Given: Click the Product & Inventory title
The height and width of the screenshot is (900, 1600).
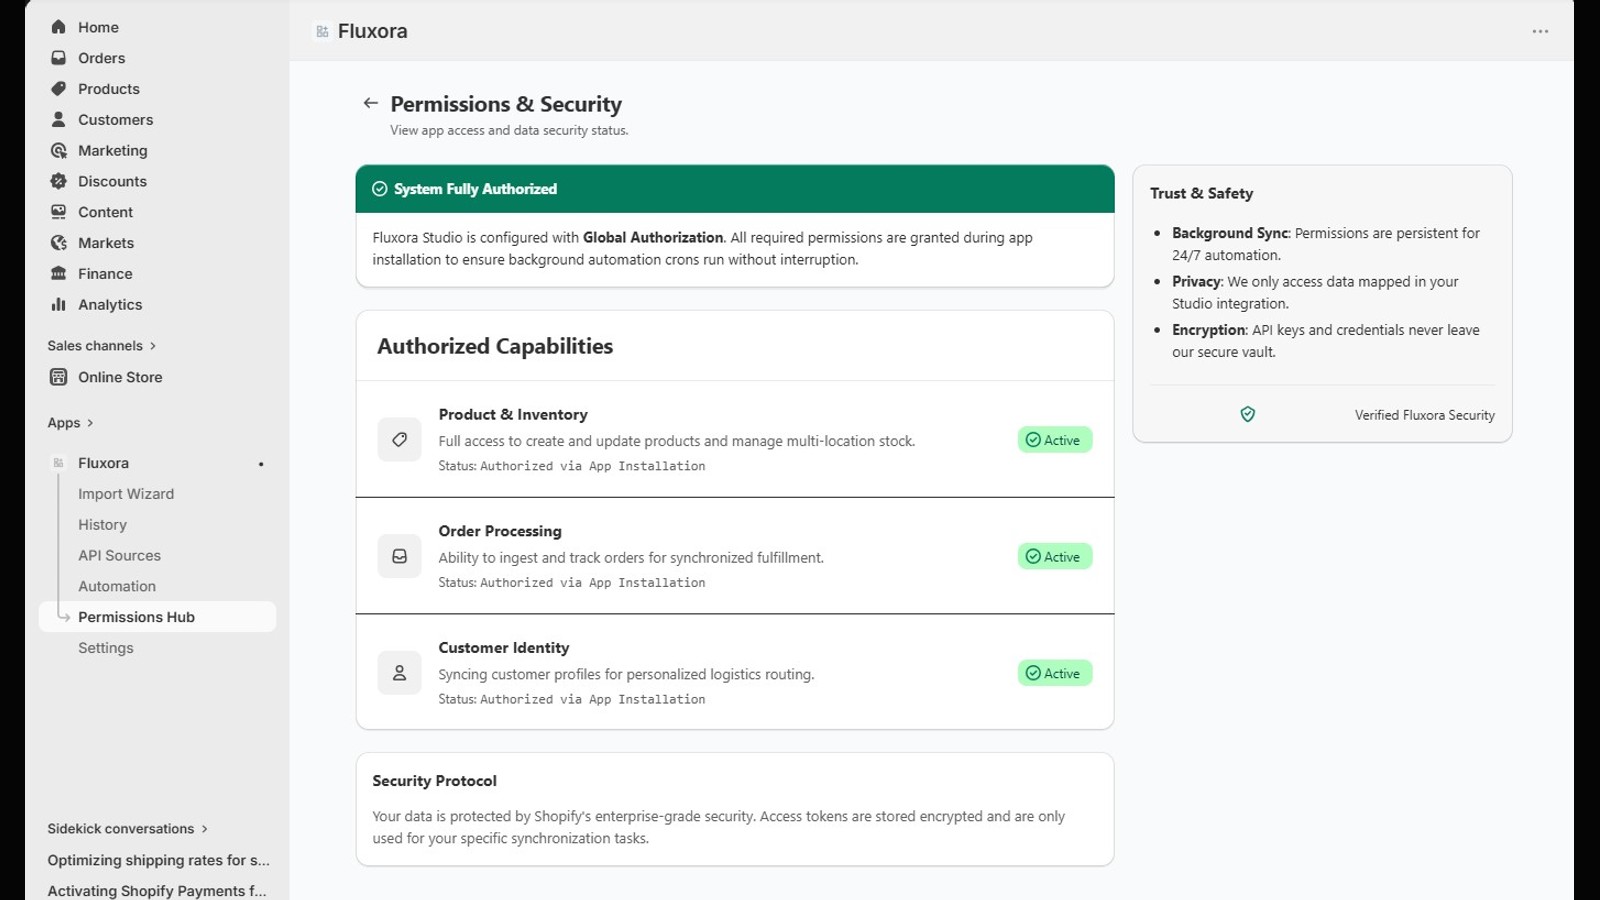Looking at the screenshot, I should pyautogui.click(x=512, y=414).
